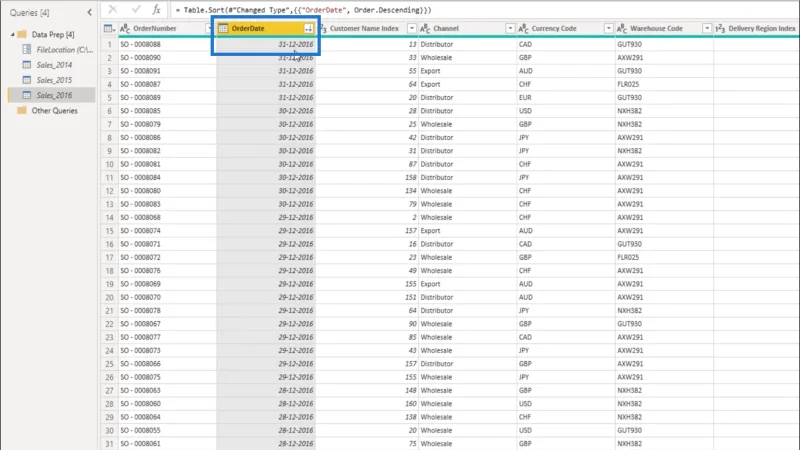Open the Sales_2014 query
The height and width of the screenshot is (450, 800).
(x=54, y=65)
